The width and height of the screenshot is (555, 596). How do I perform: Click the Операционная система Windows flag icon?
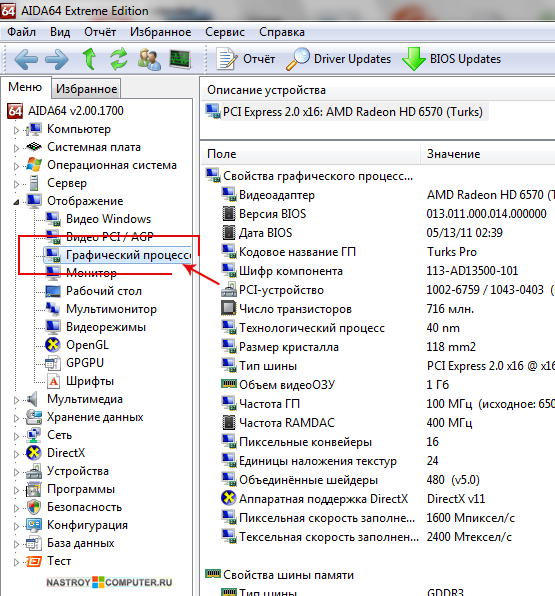(x=34, y=165)
